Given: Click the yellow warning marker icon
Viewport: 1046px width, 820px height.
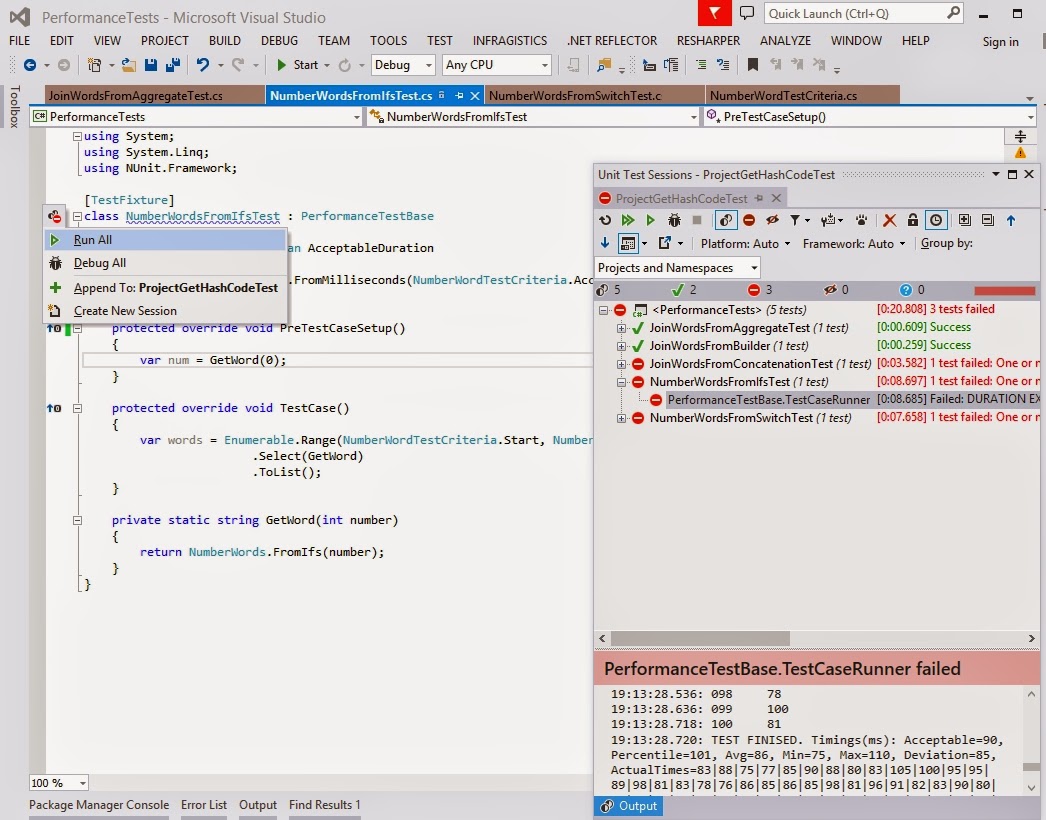Looking at the screenshot, I should tap(1021, 153).
